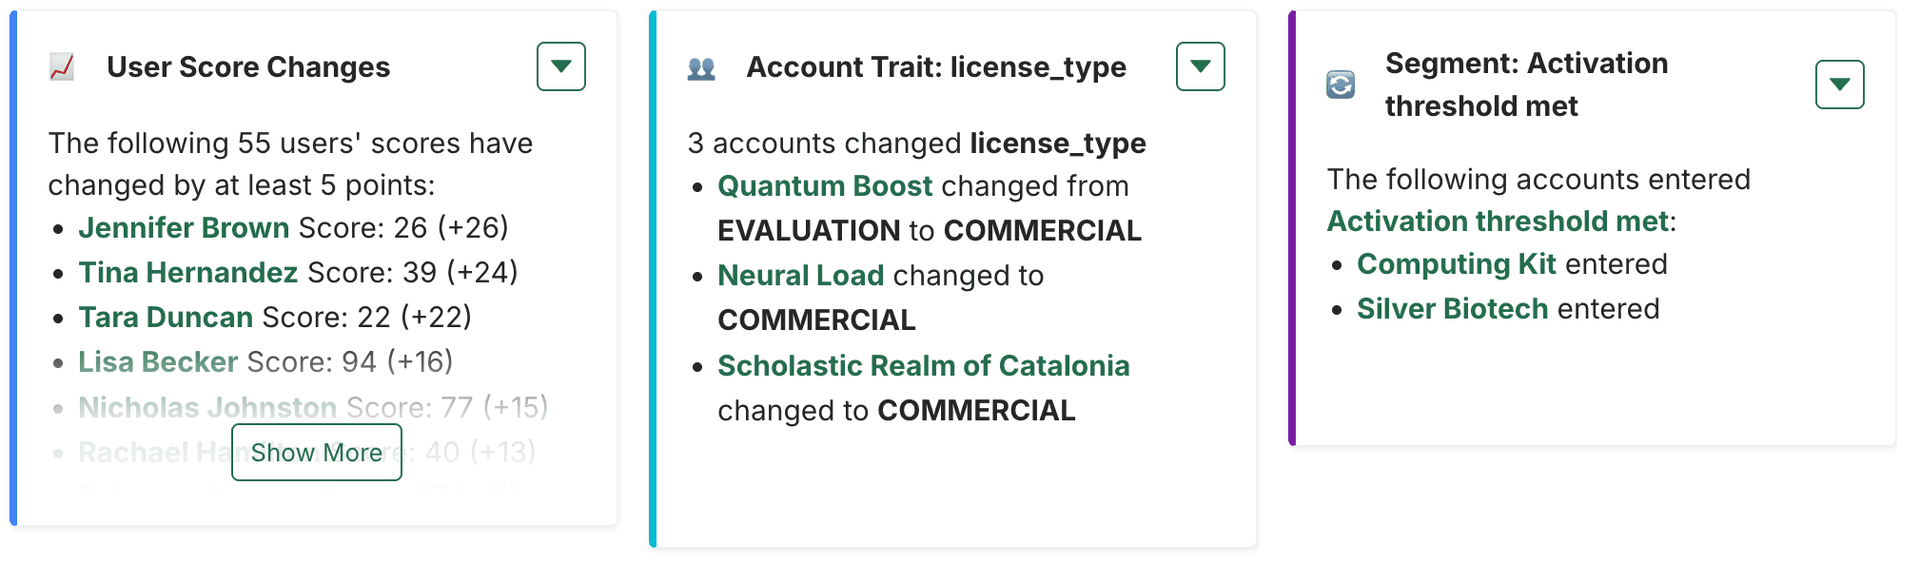This screenshot has width=1920, height=561.
Task: Open the Account Trait card dropdown arrow
Action: [x=1200, y=67]
